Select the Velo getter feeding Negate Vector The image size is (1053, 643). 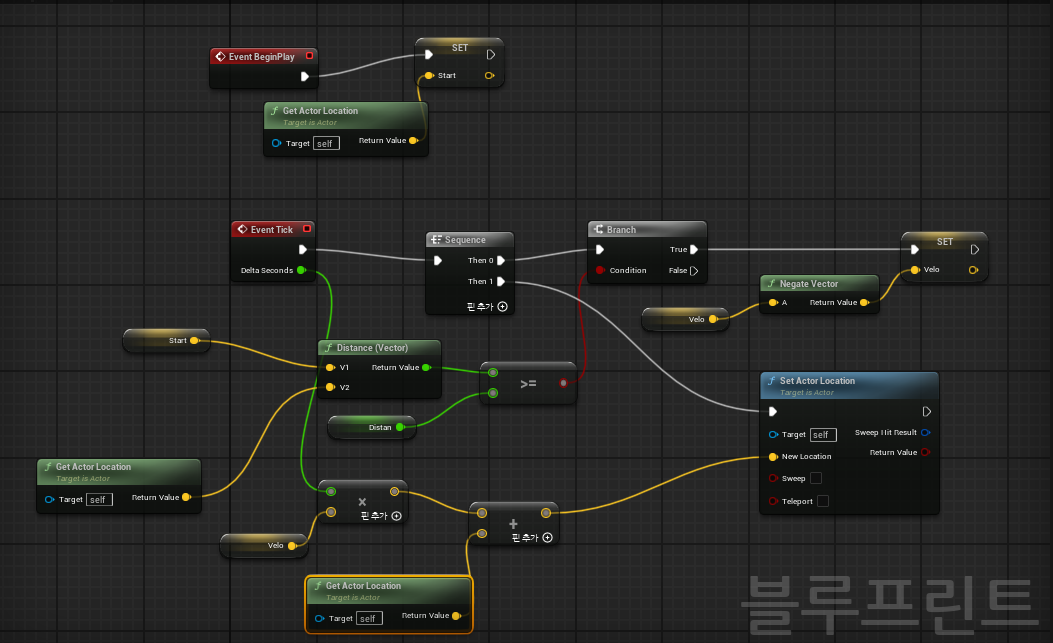tap(685, 319)
